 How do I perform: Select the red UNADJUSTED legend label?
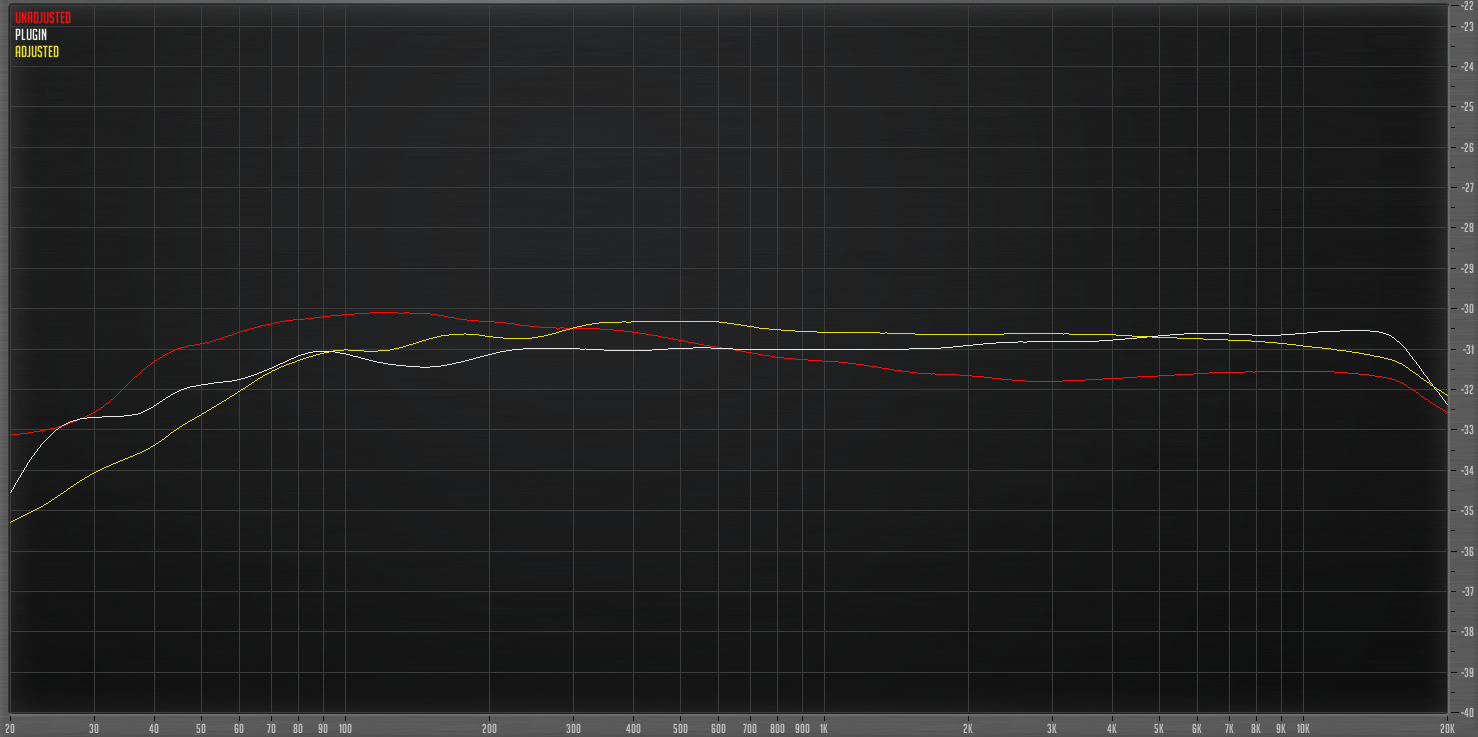[43, 18]
